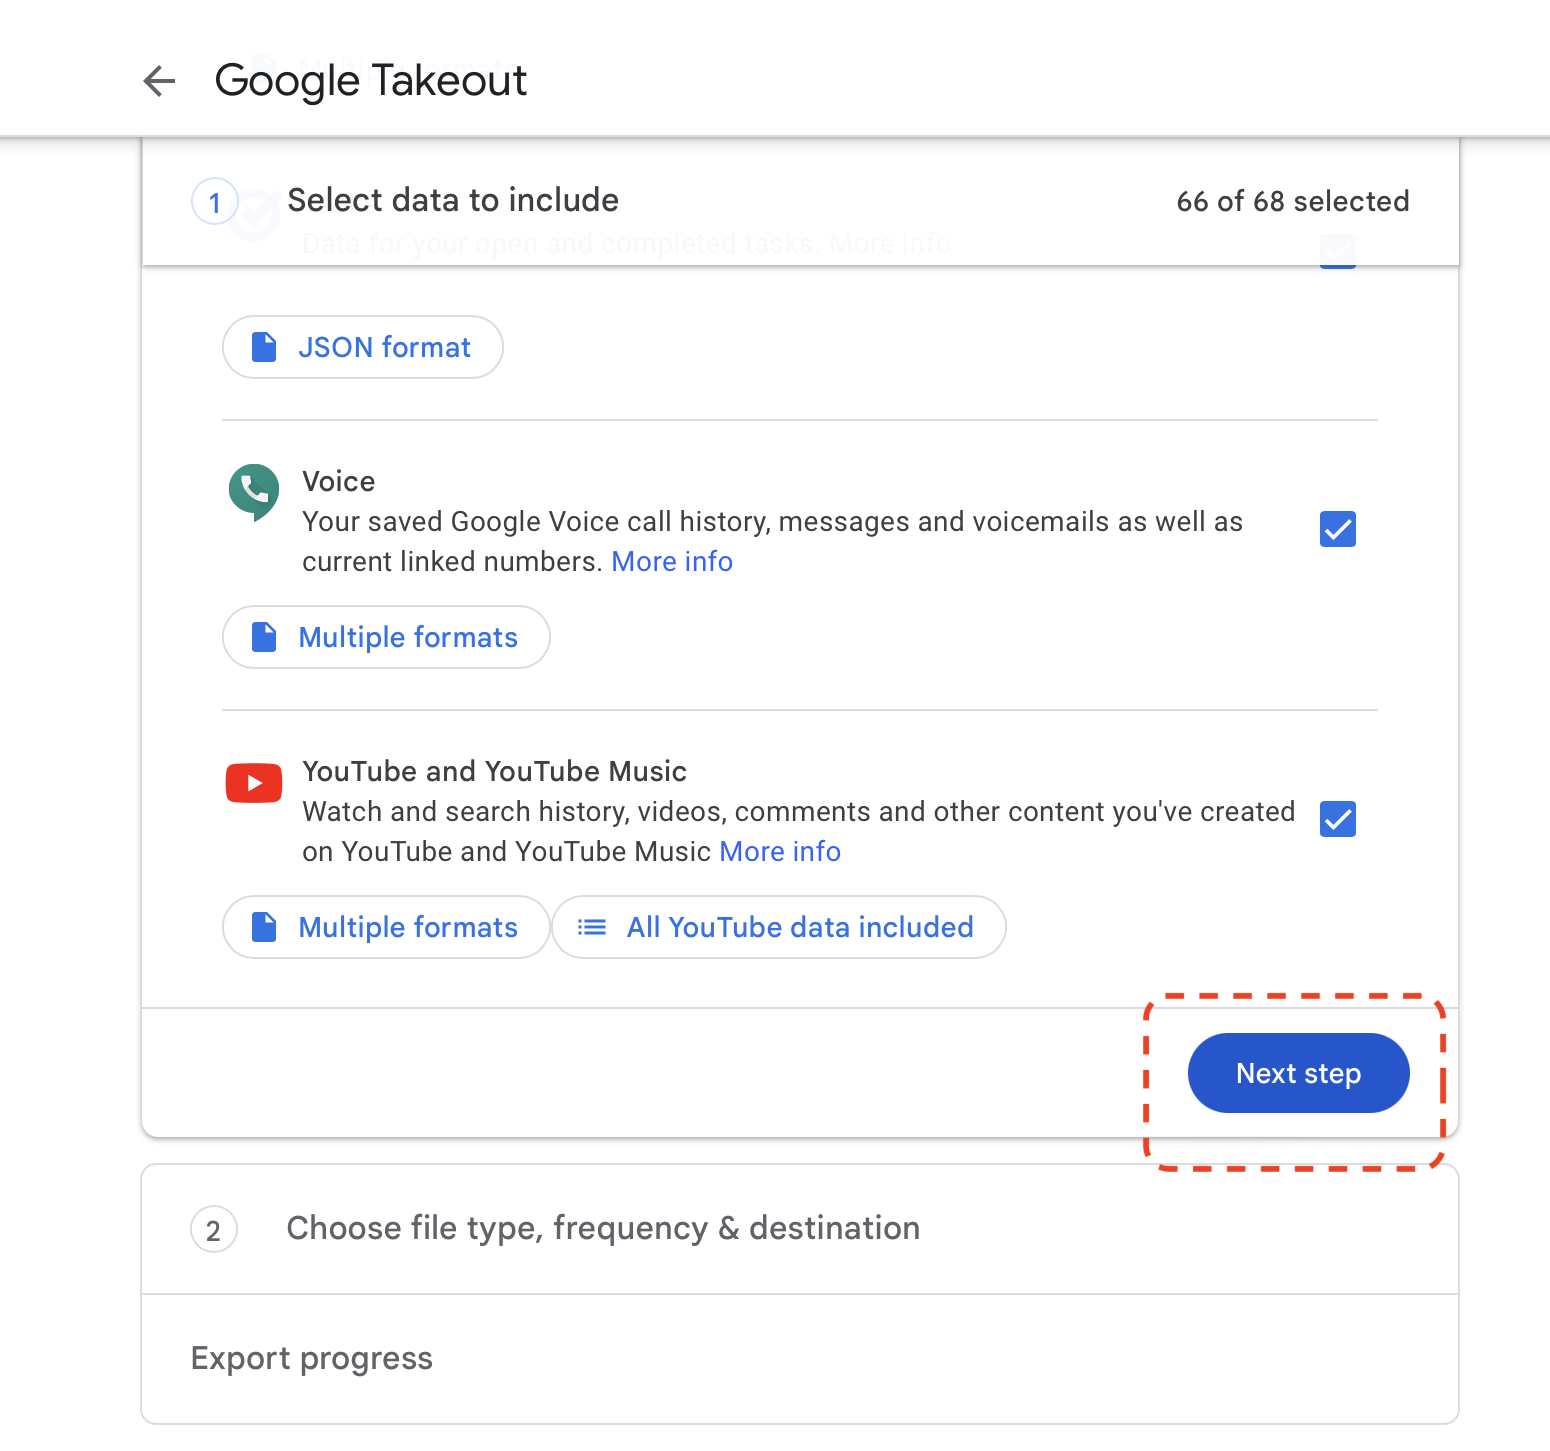Open Voice Multiple formats options
This screenshot has width=1550, height=1451.
386,637
